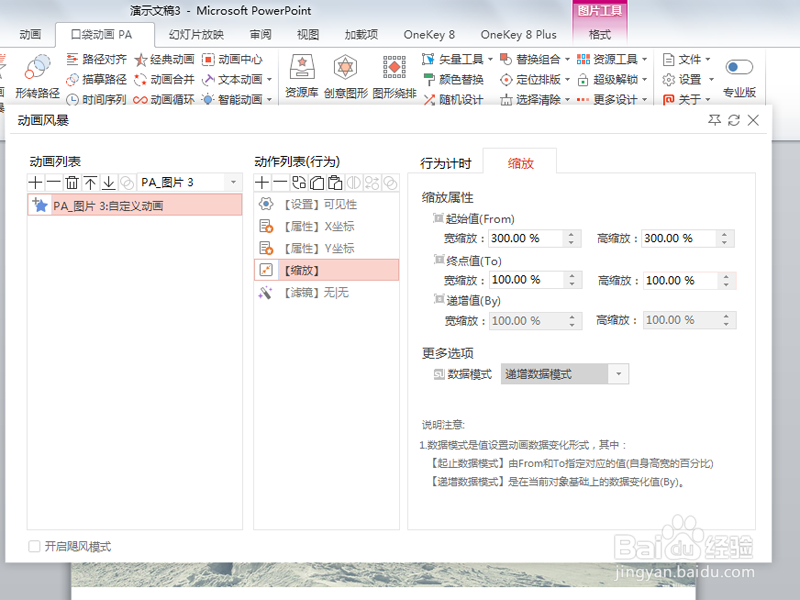Expand 智能动画 dropdown
Image resolution: width=800 pixels, height=600 pixels.
pos(269,99)
